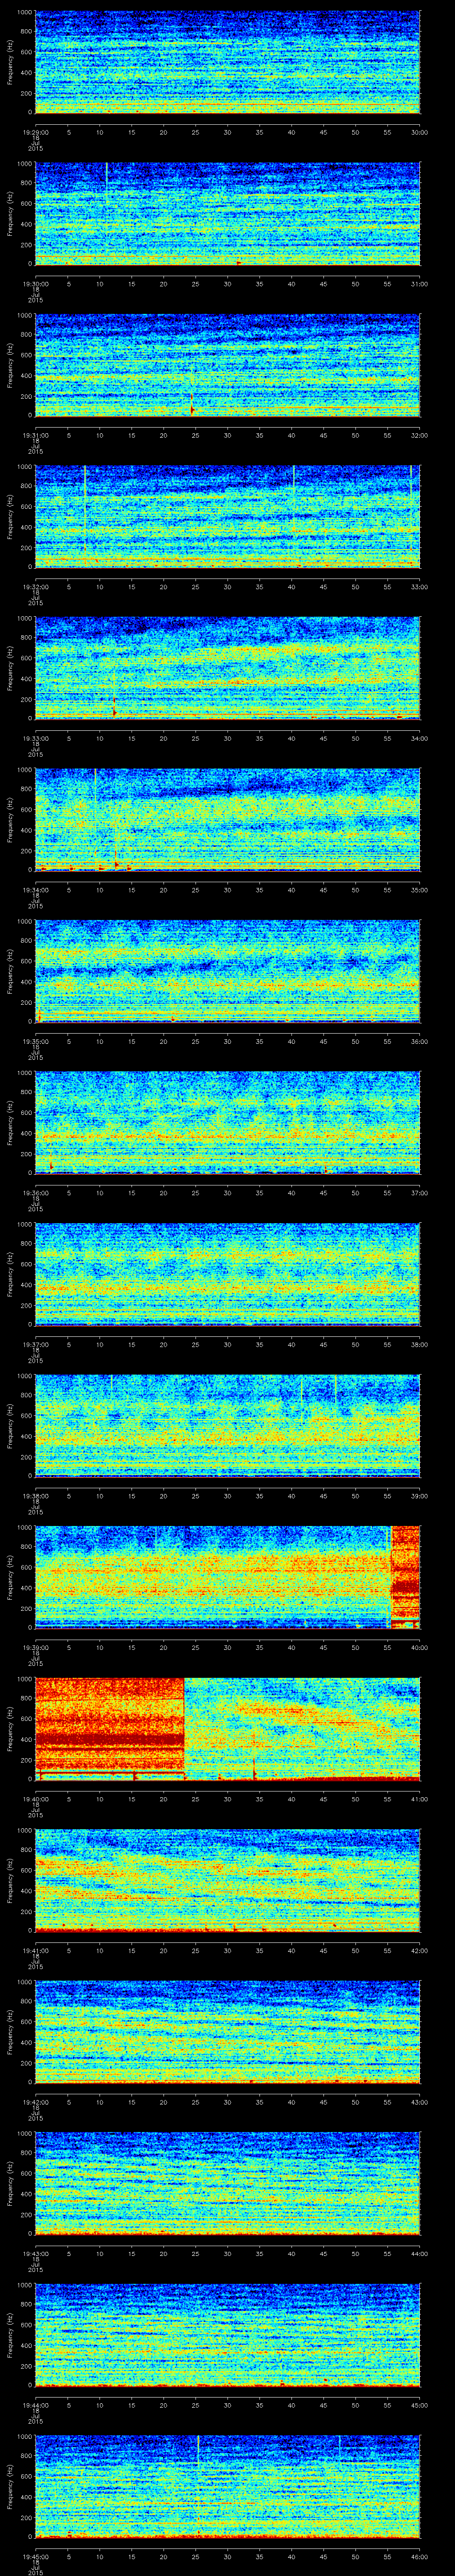The height and width of the screenshot is (2576, 455).
Task: Select the 19:37 spectrogram panel
Action: click(227, 1273)
